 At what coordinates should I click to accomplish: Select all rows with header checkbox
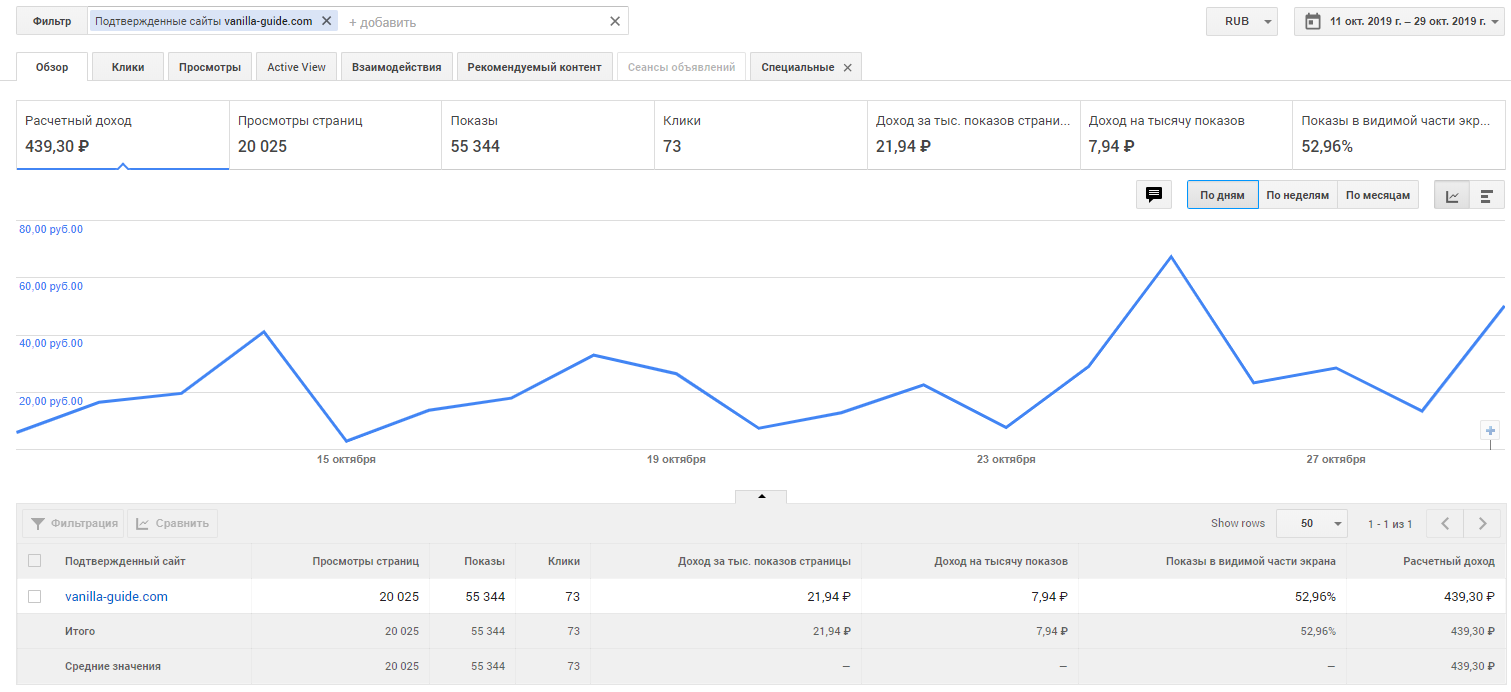point(35,561)
